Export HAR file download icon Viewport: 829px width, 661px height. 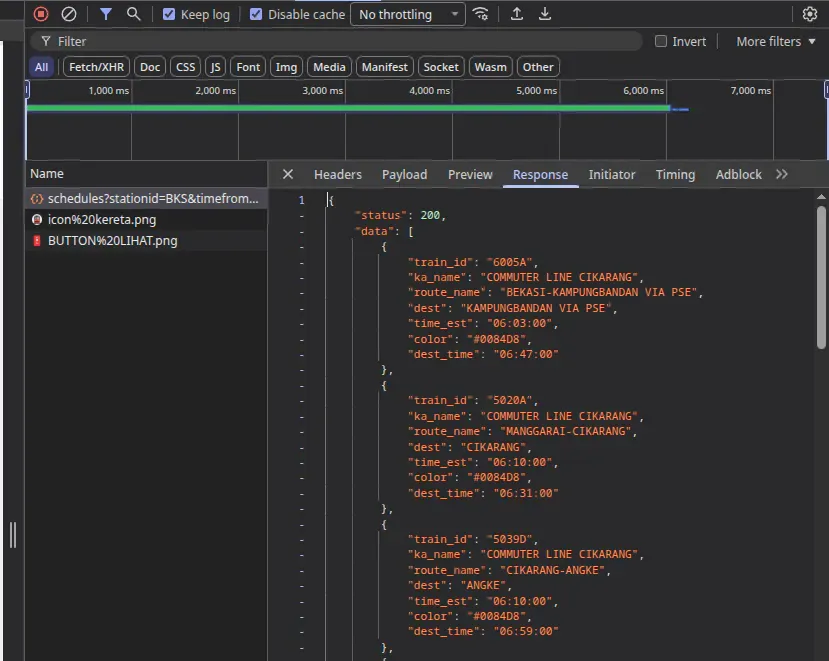click(545, 14)
